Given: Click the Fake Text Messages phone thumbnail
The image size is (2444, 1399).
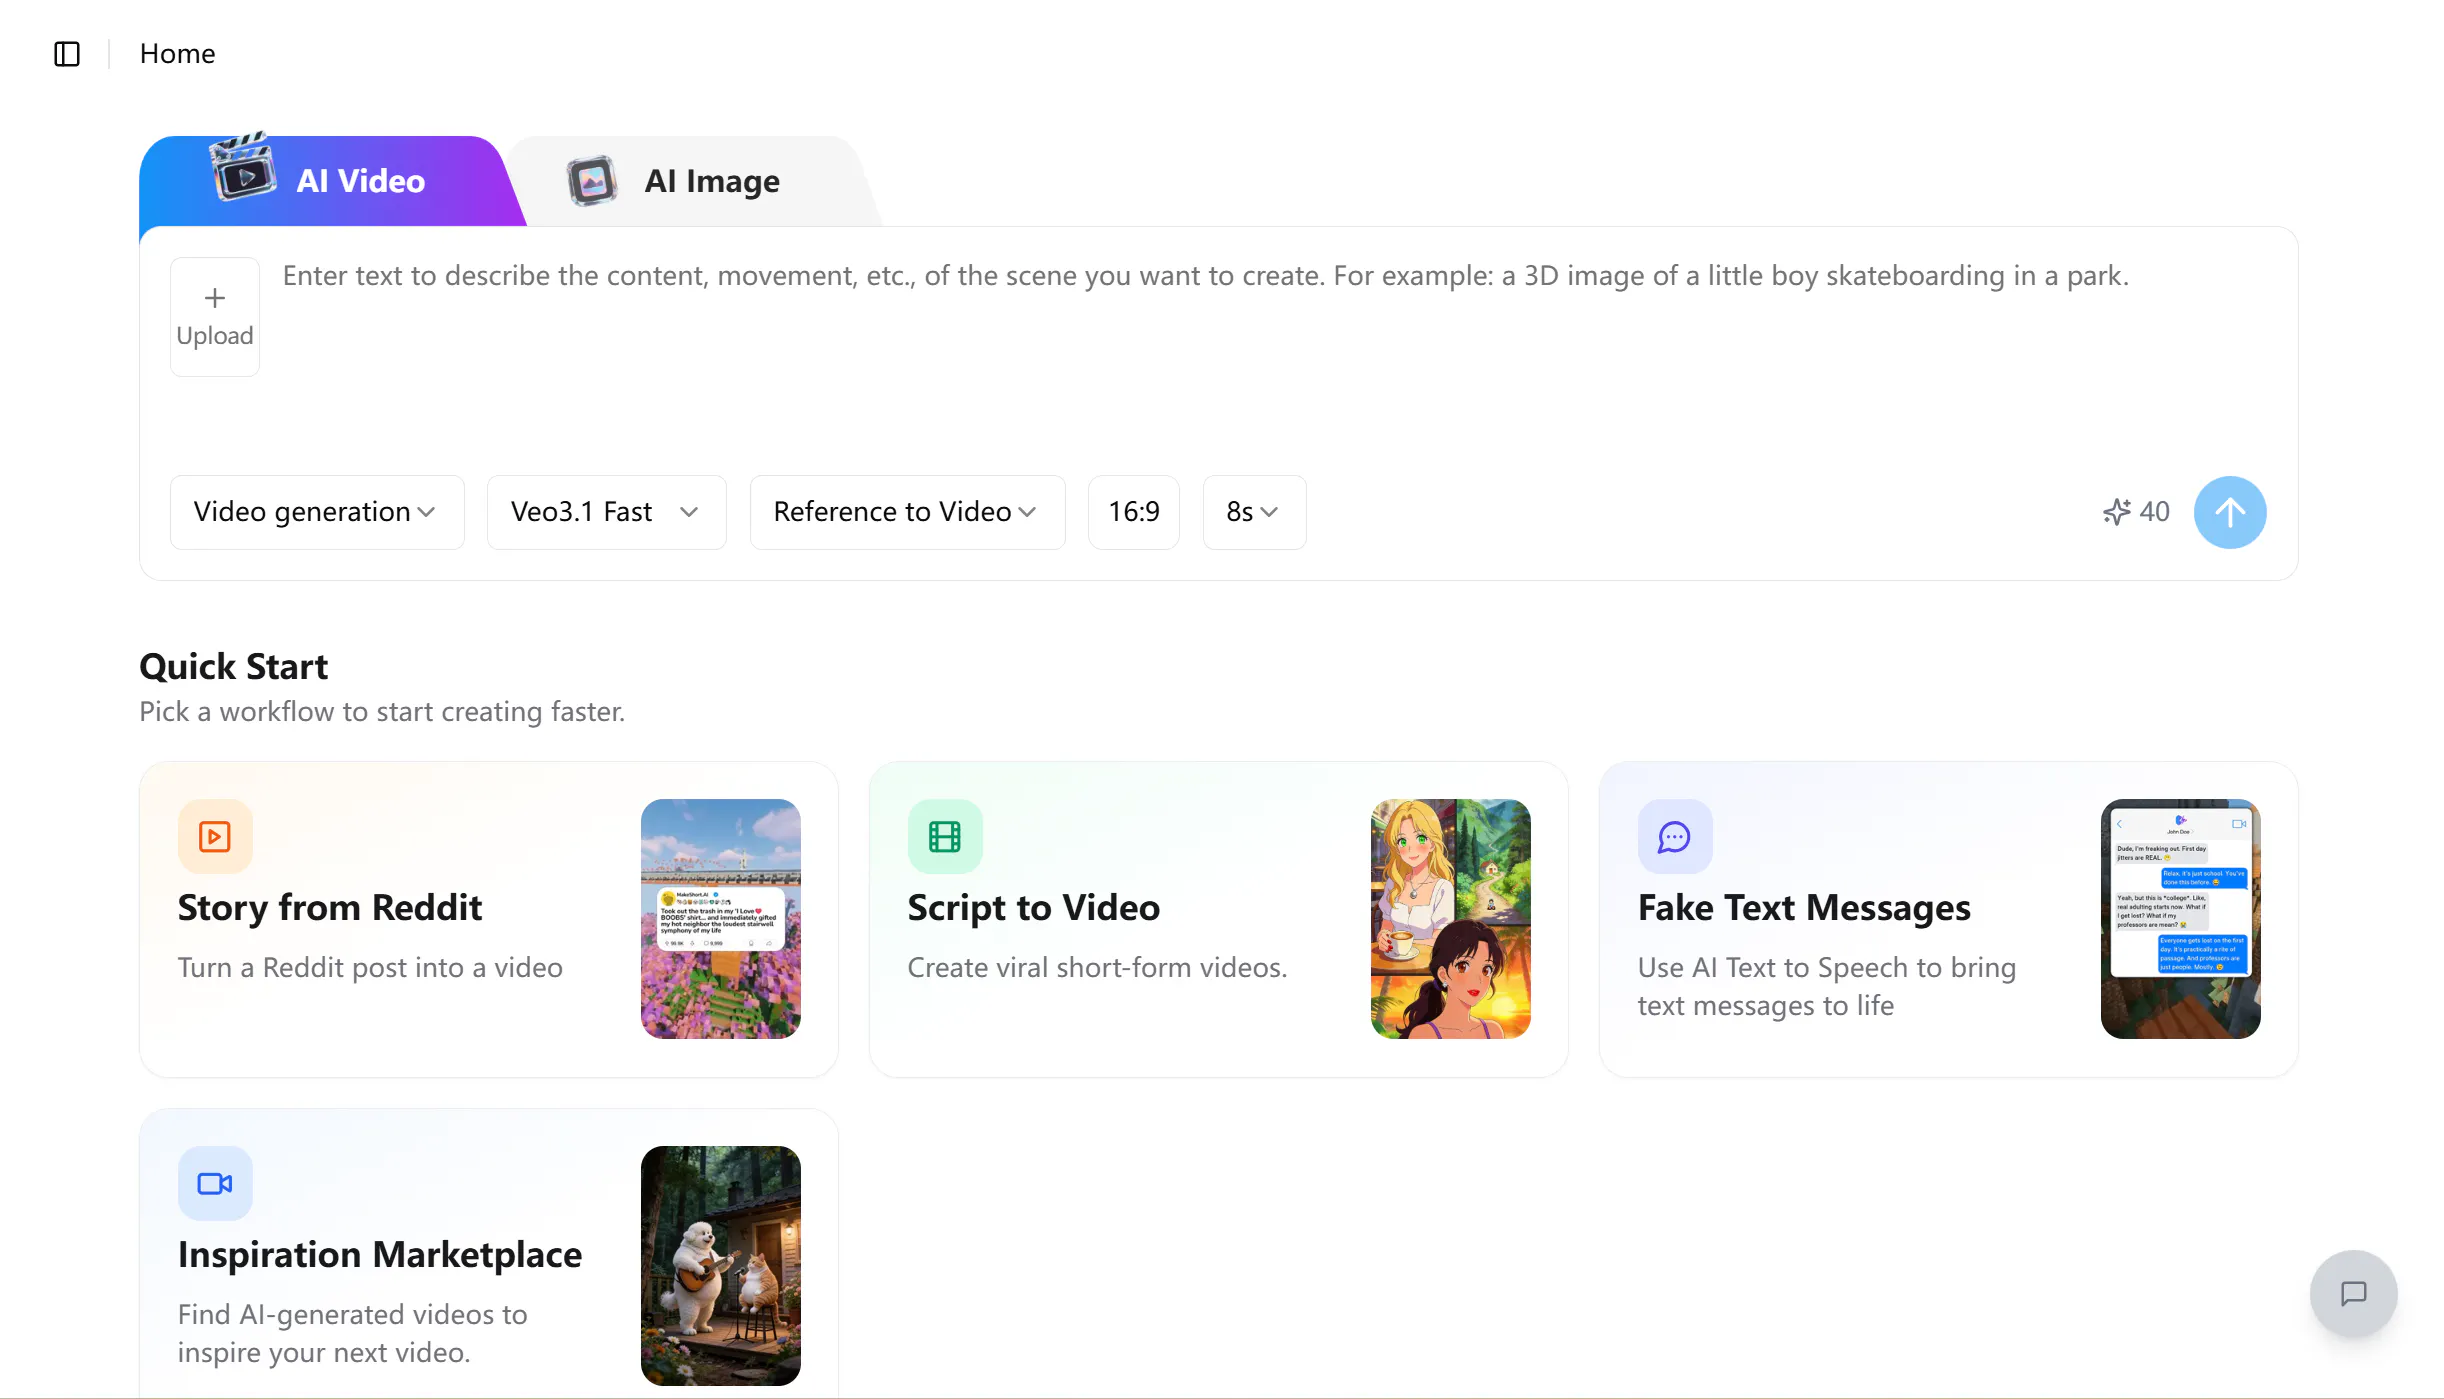Looking at the screenshot, I should click(x=2180, y=918).
